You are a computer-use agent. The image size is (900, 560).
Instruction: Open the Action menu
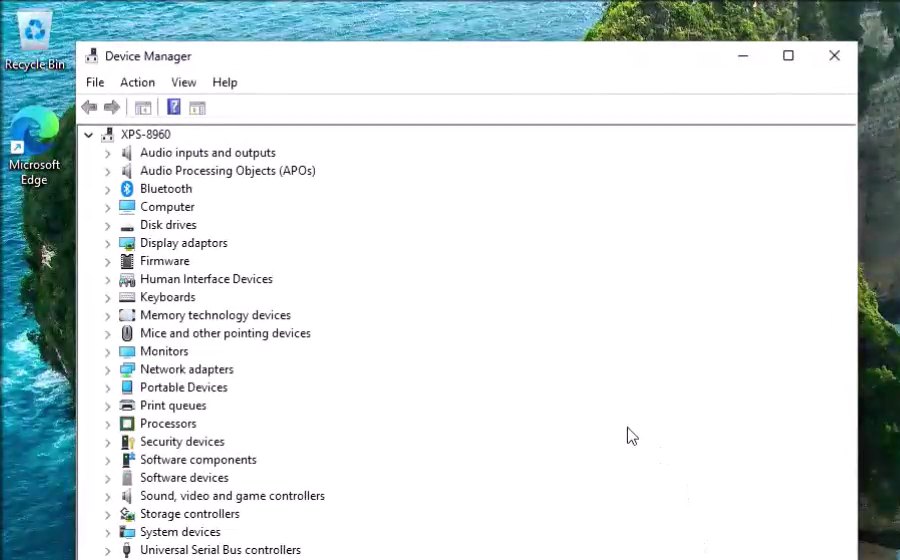pyautogui.click(x=137, y=82)
